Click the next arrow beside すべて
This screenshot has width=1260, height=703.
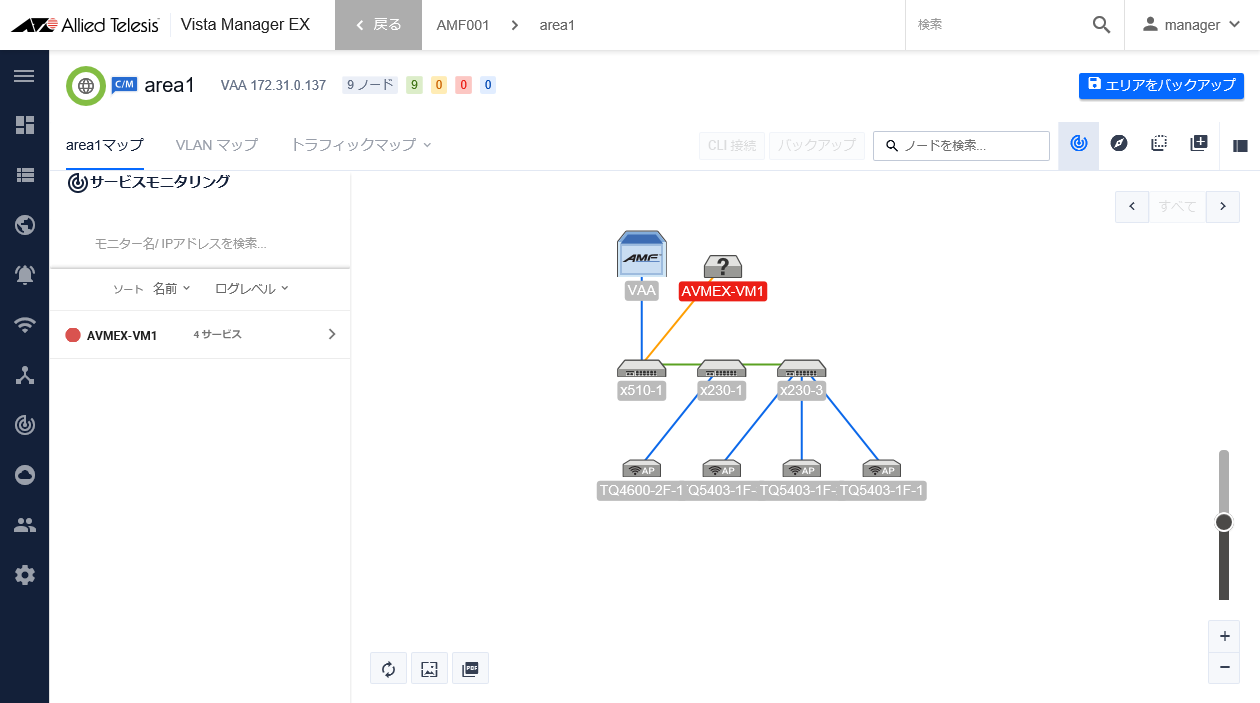pyautogui.click(x=1222, y=206)
